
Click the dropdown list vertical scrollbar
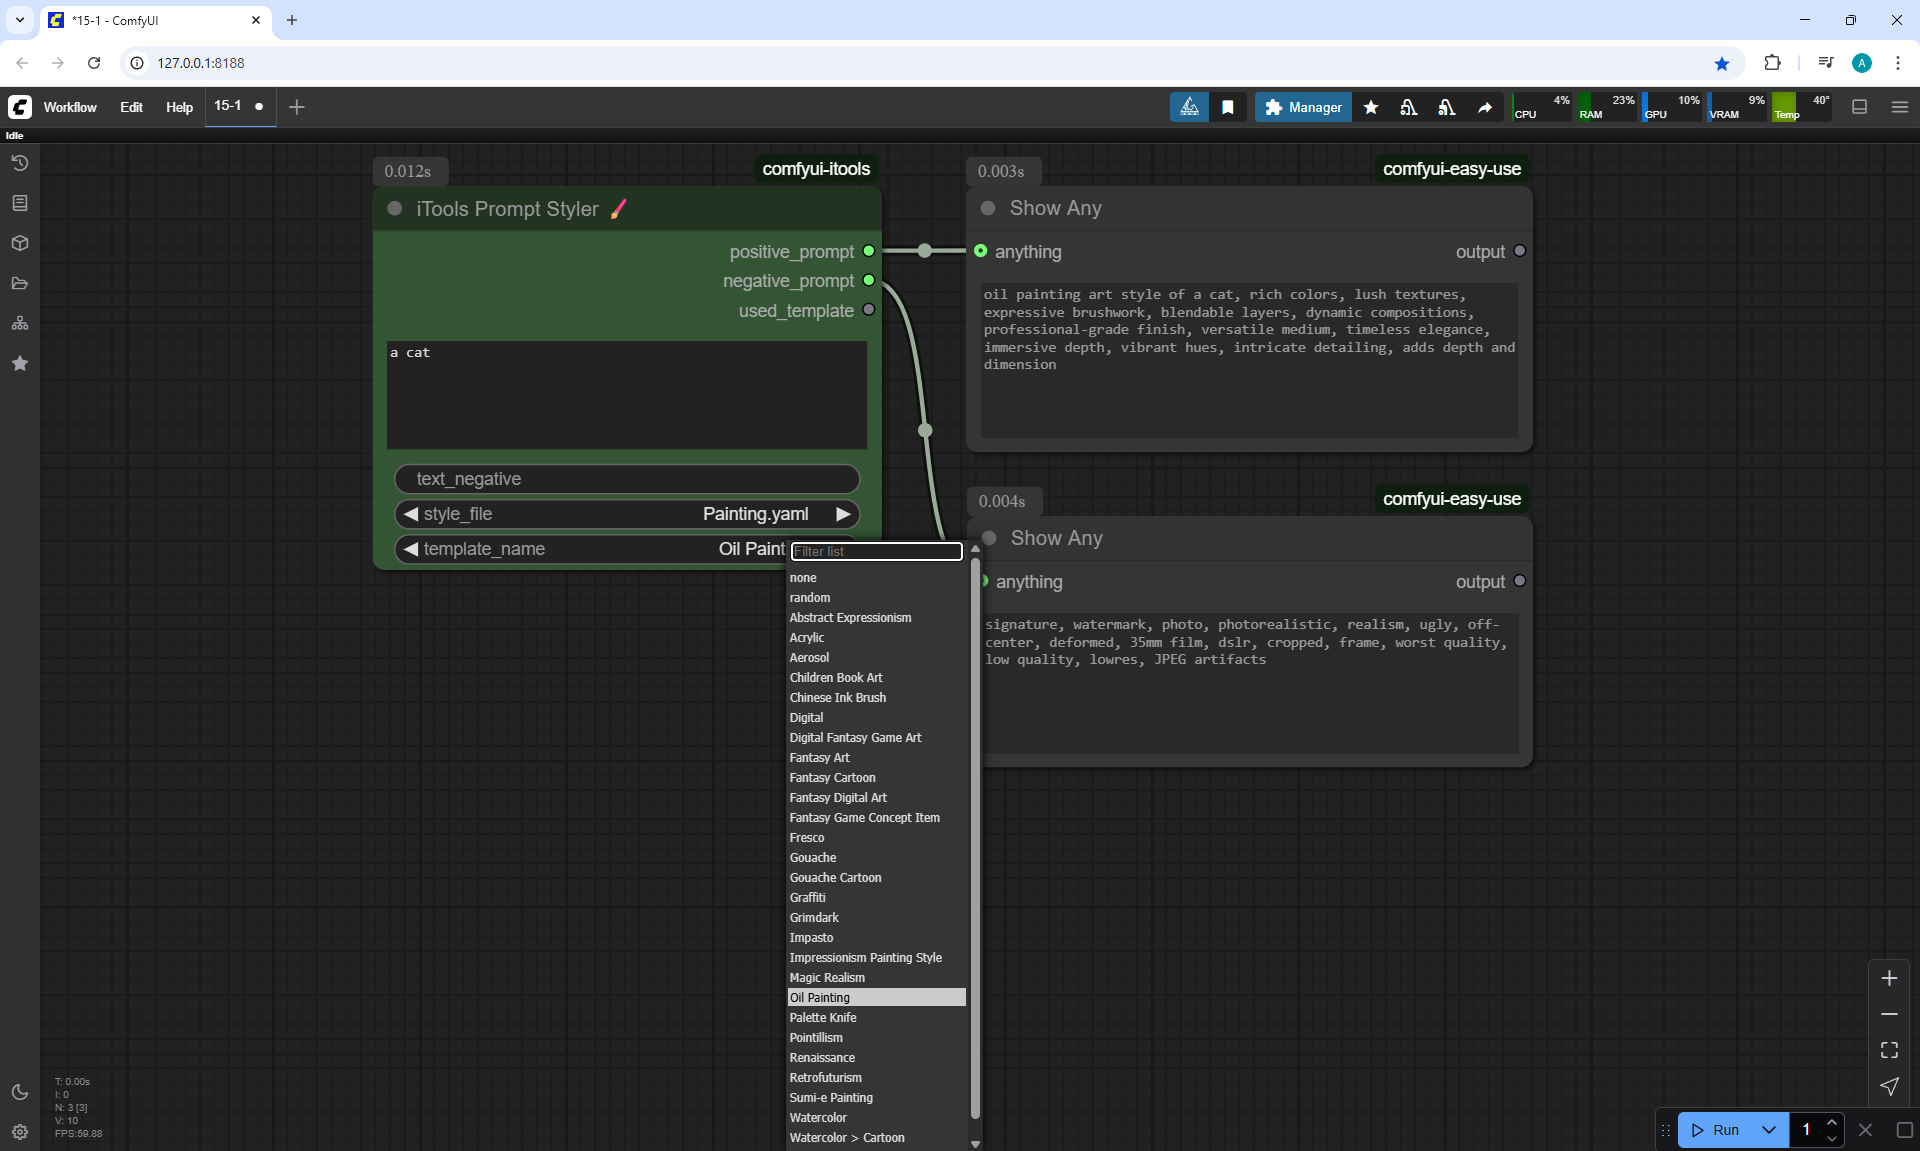coord(975,840)
